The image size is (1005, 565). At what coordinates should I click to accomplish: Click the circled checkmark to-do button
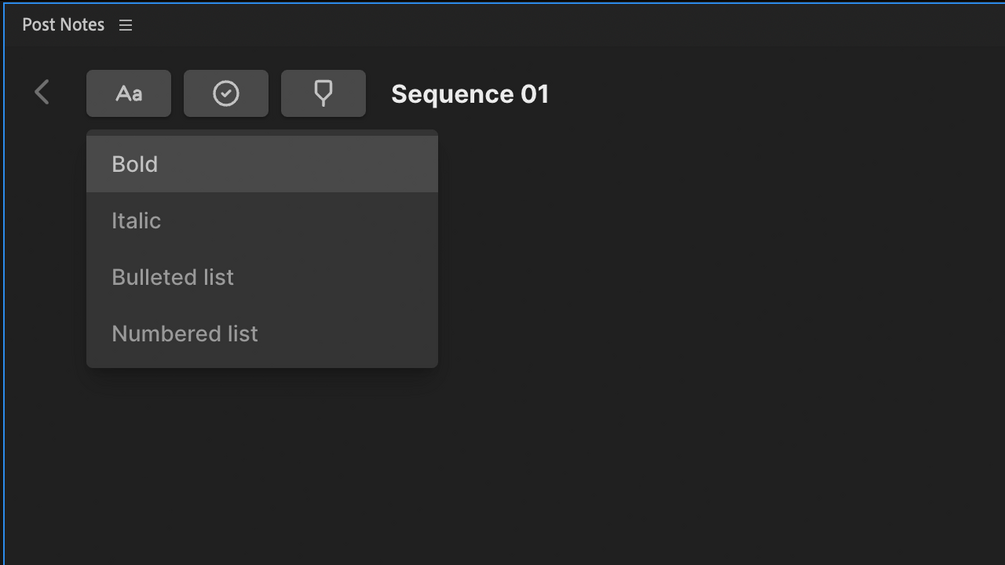tap(226, 94)
